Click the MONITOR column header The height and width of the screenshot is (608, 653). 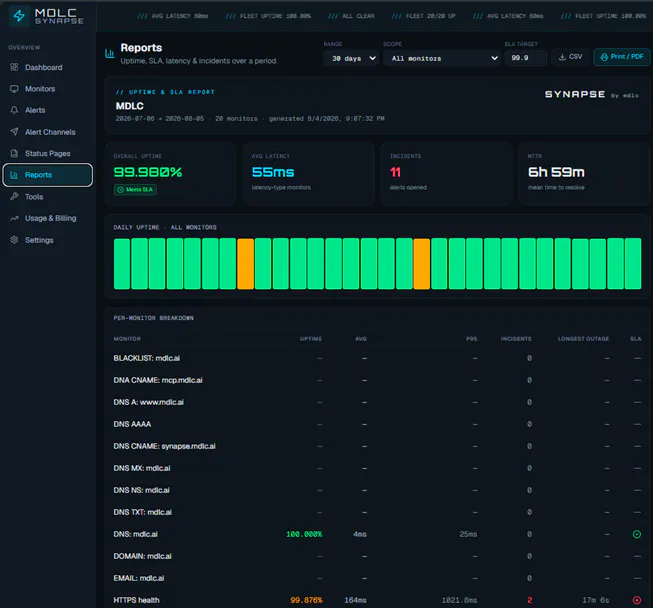point(127,339)
